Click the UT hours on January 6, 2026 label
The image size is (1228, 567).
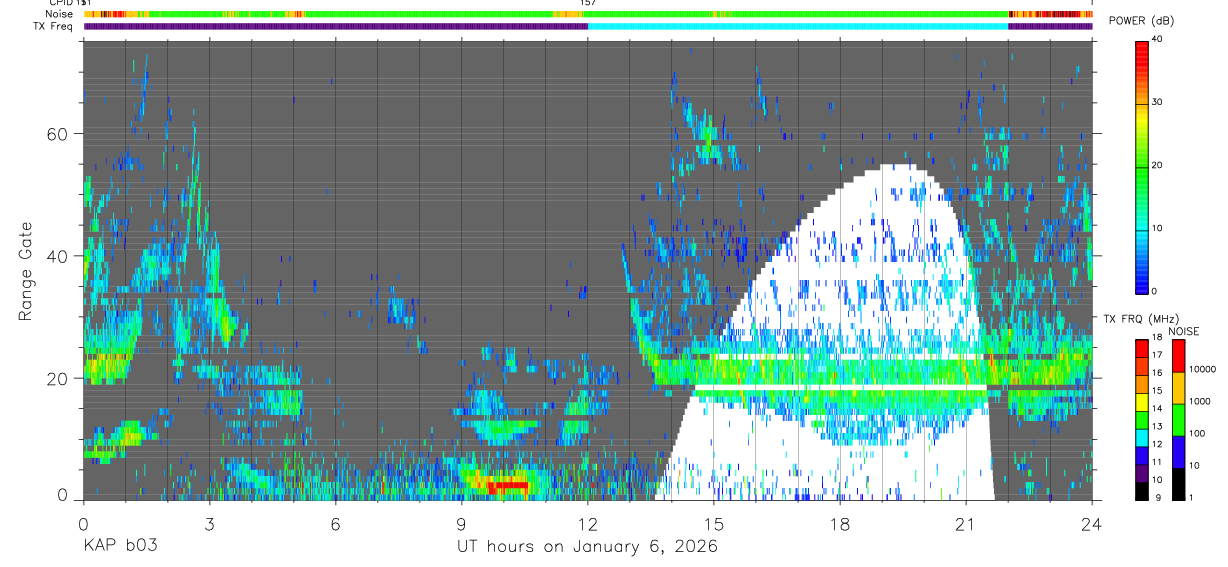pos(587,547)
